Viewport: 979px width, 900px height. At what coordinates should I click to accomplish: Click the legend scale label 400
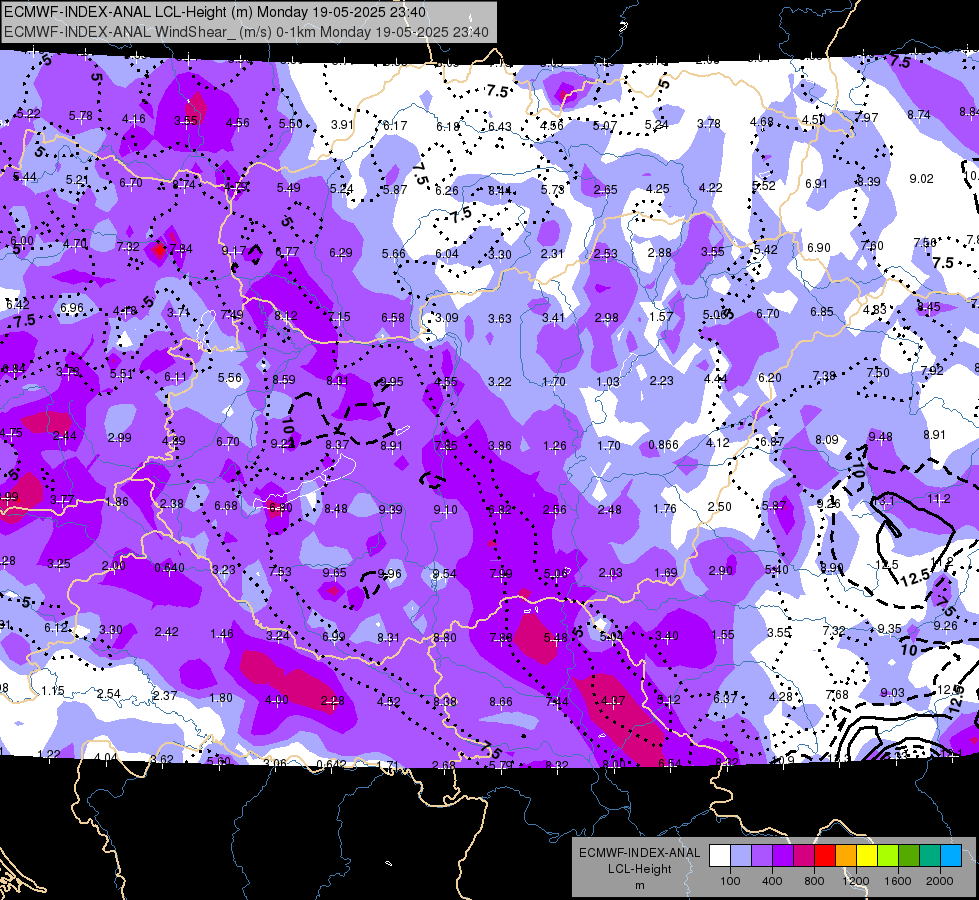tap(772, 881)
